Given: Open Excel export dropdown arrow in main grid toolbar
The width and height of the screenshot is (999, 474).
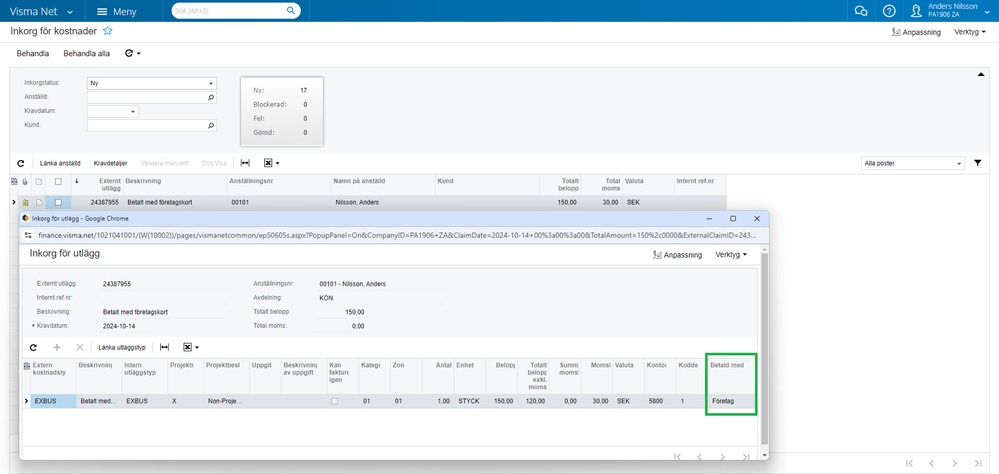Looking at the screenshot, I should coord(278,164).
